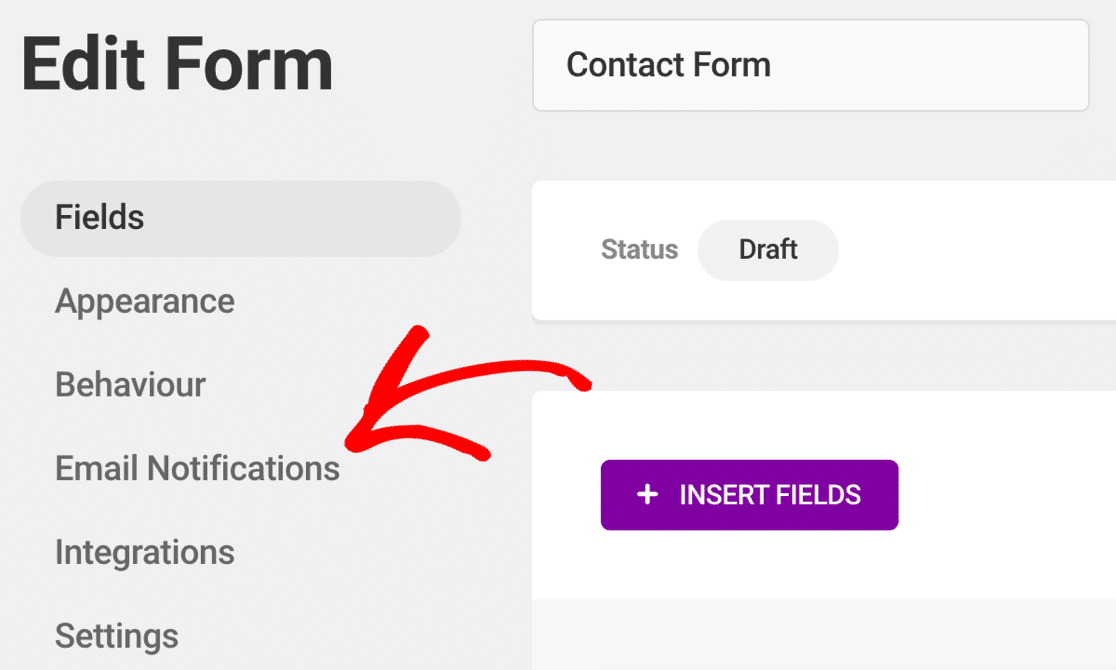This screenshot has width=1116, height=670.
Task: Click the Status label
Action: point(639,250)
